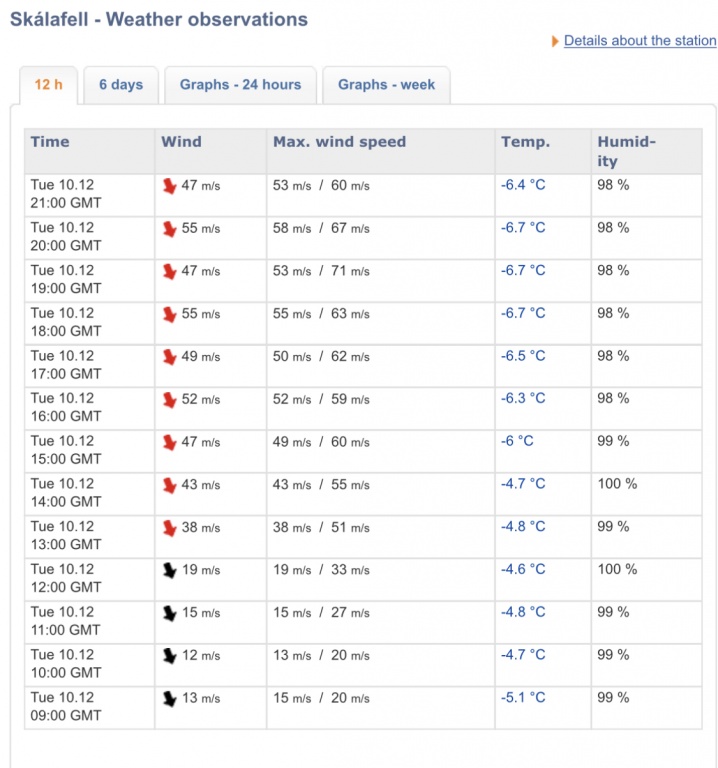Click the black wind arrow at 09:00 GMT

[x=169, y=699]
